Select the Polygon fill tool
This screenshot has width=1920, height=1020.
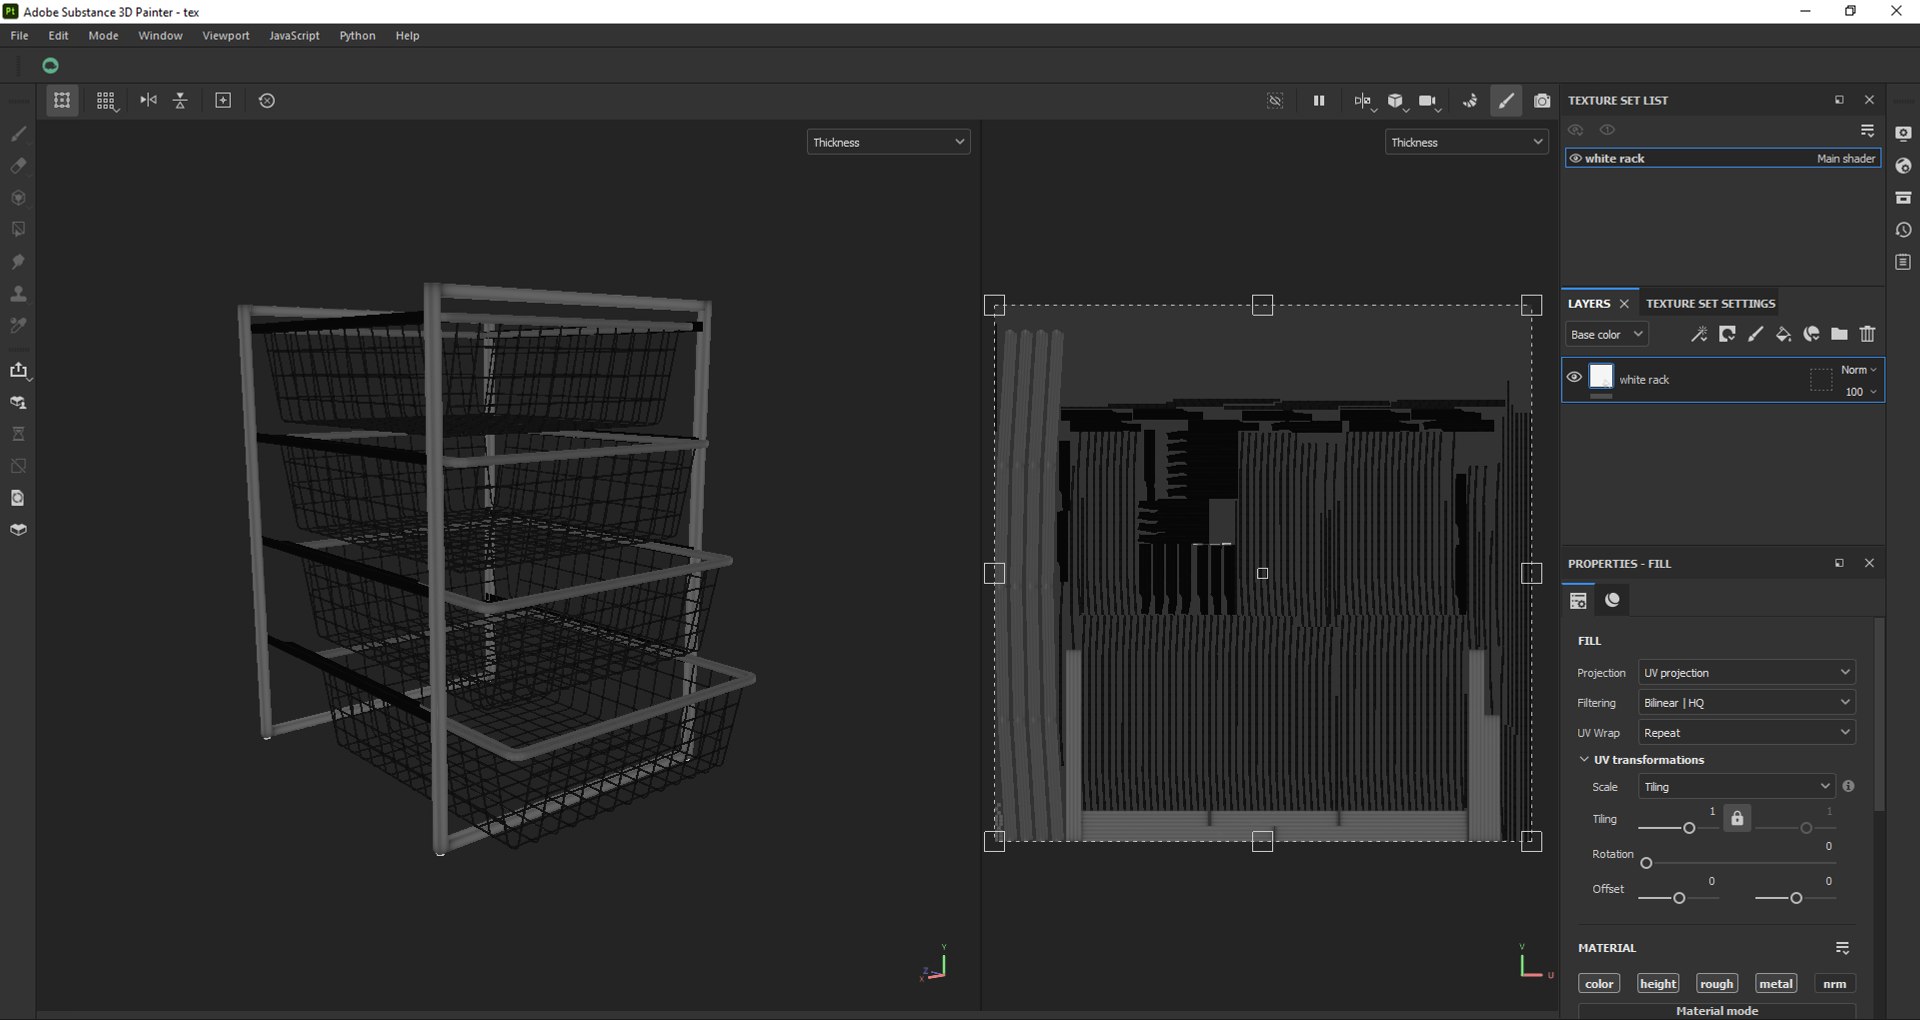tap(18, 229)
